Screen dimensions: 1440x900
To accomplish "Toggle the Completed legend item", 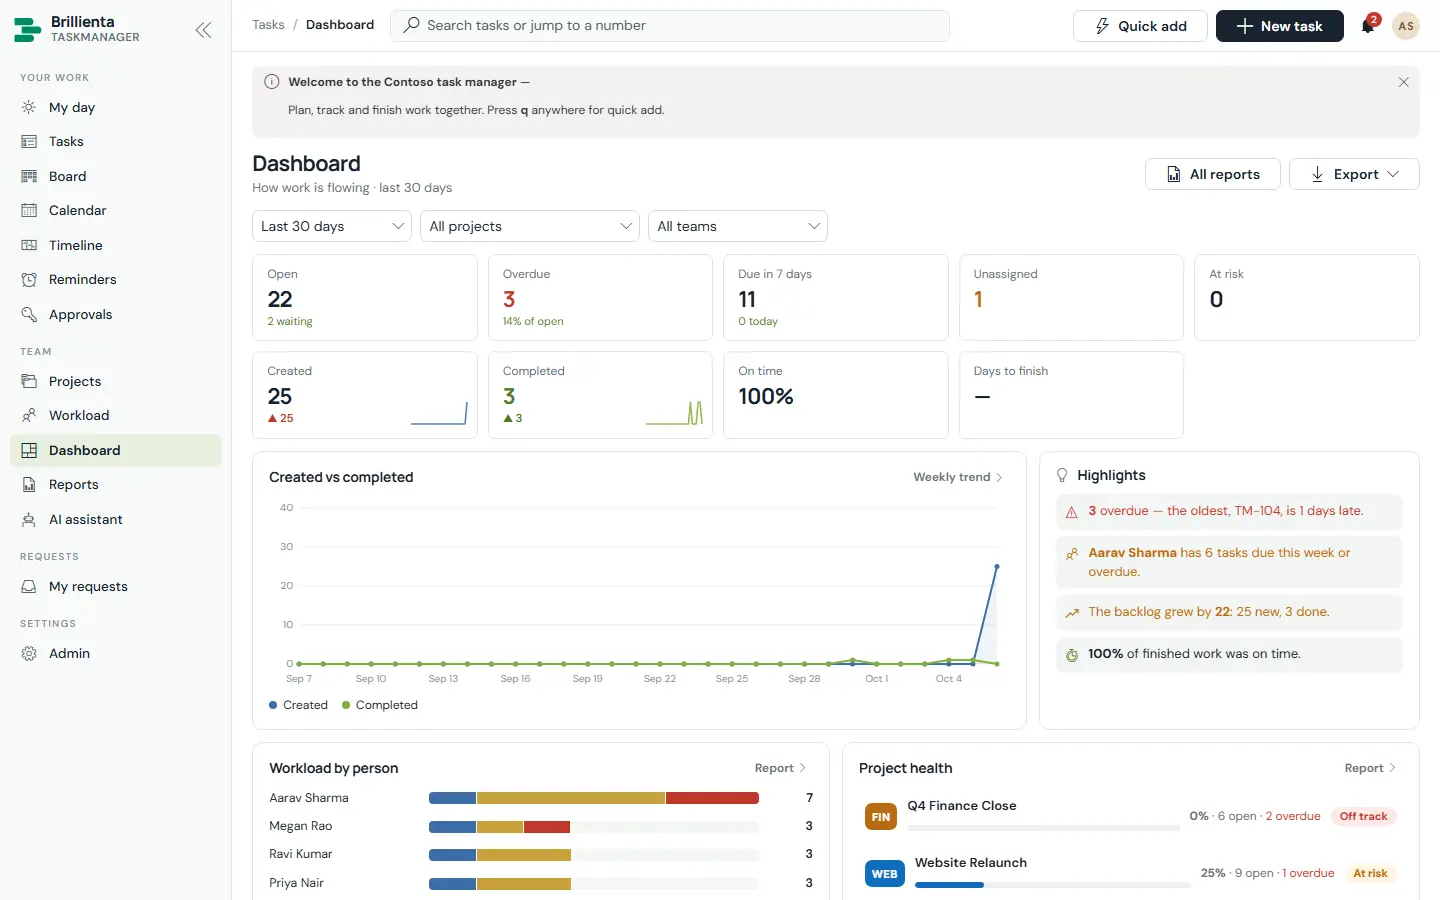I will [380, 705].
